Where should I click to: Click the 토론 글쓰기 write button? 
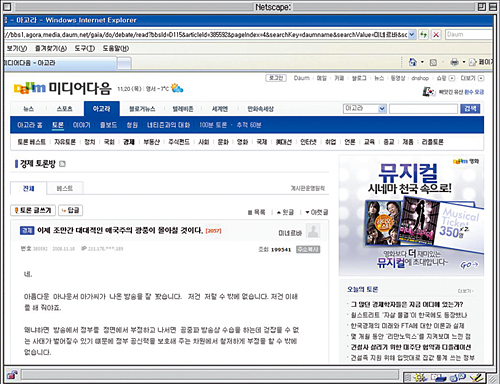(x=33, y=210)
